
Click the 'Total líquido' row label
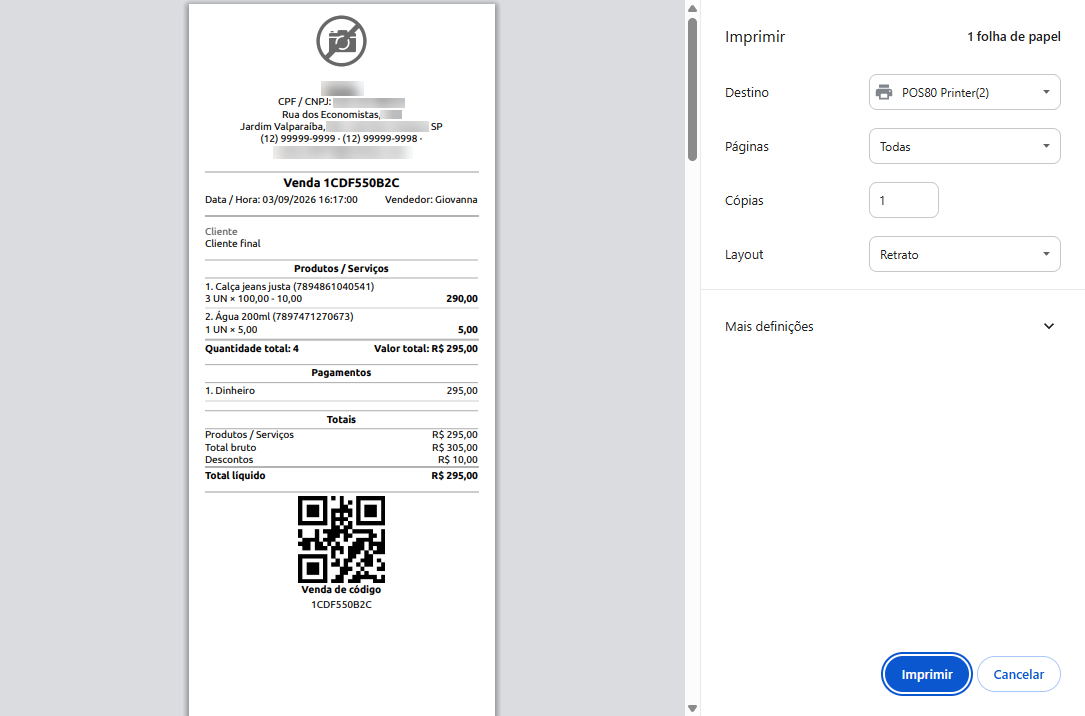[x=235, y=476]
